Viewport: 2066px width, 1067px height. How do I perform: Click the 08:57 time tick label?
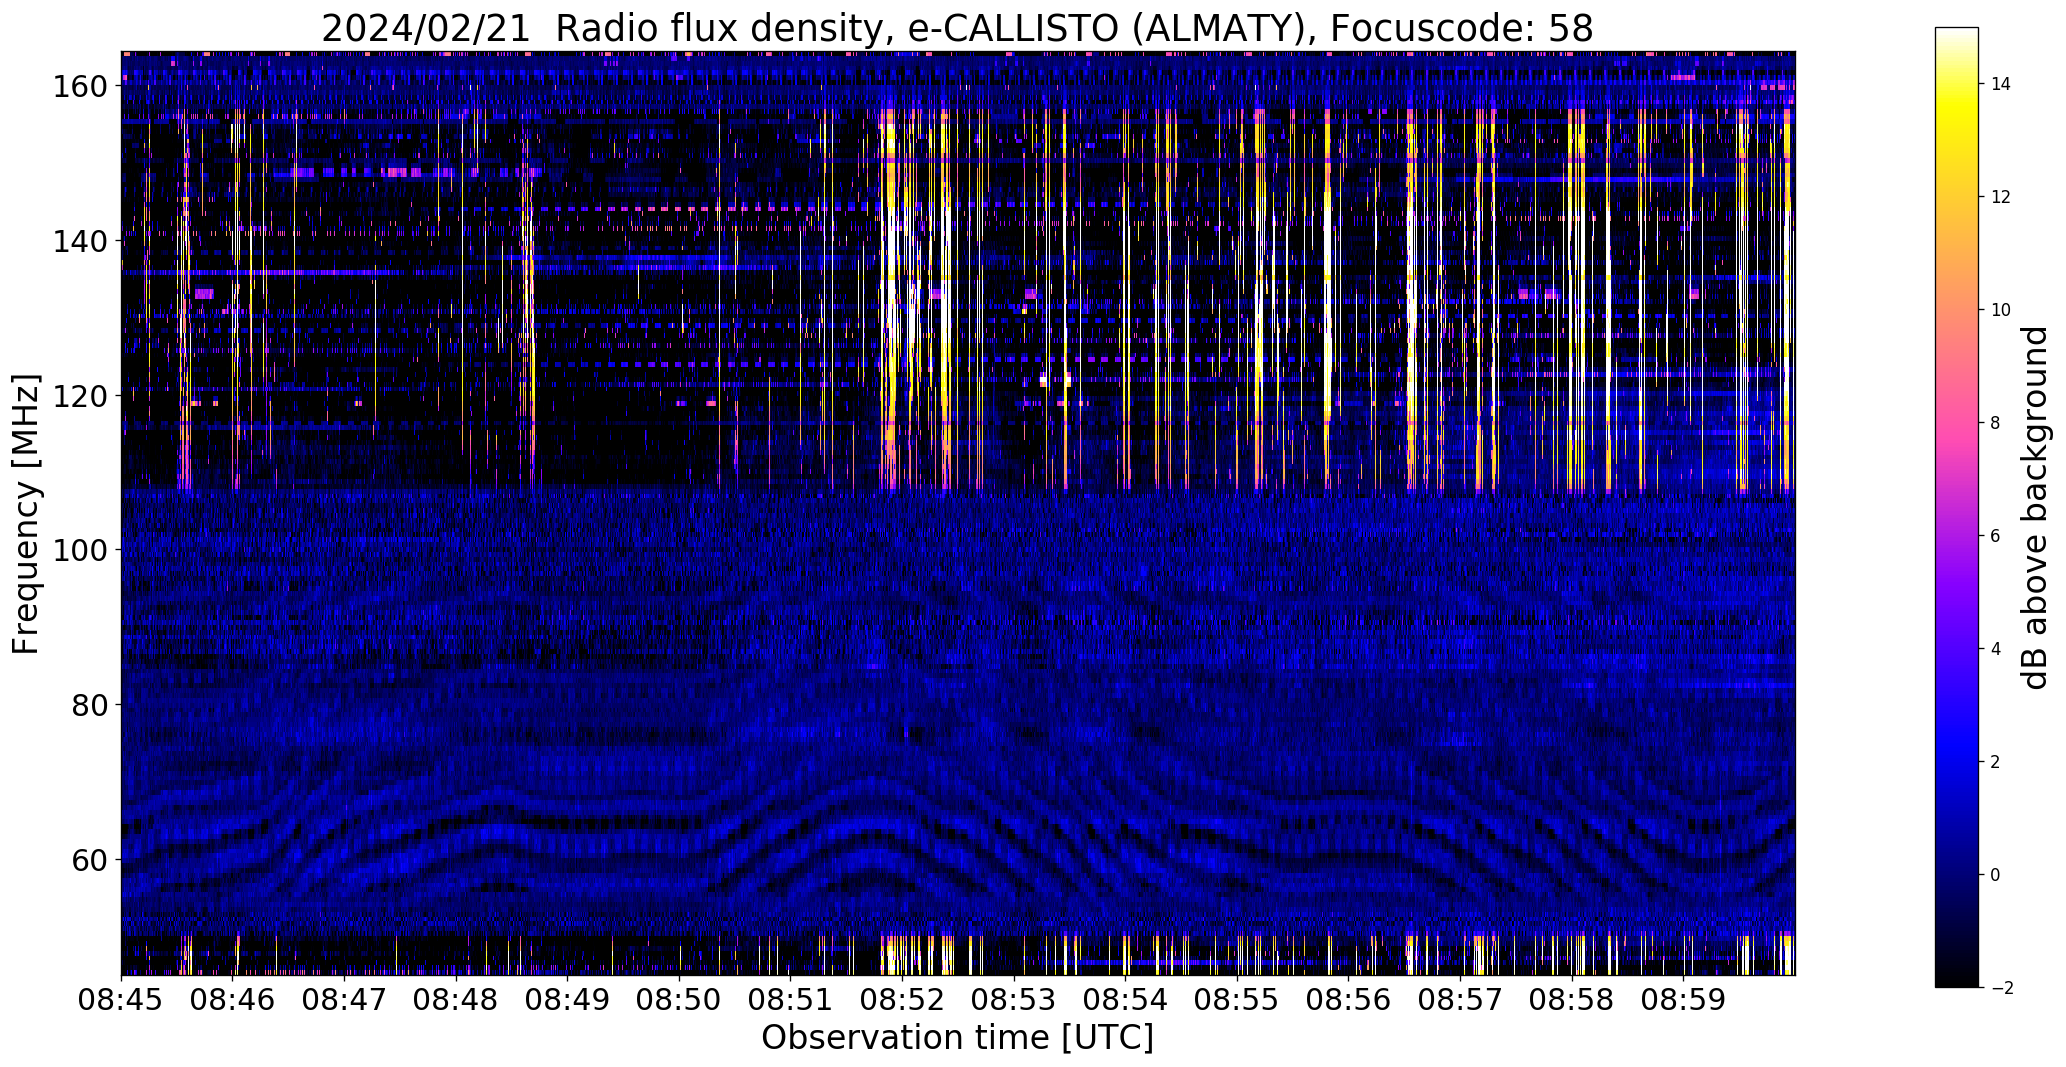click(x=1460, y=1001)
